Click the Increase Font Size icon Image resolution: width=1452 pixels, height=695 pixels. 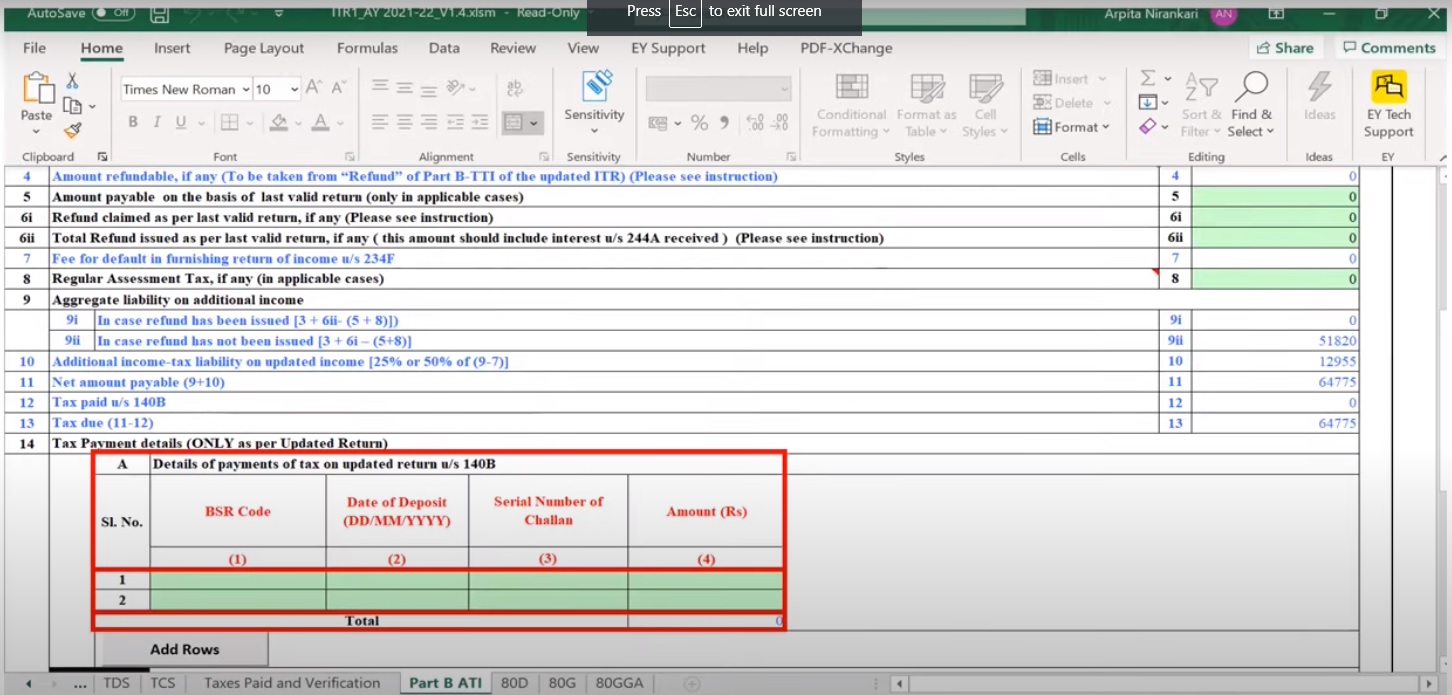tap(313, 89)
